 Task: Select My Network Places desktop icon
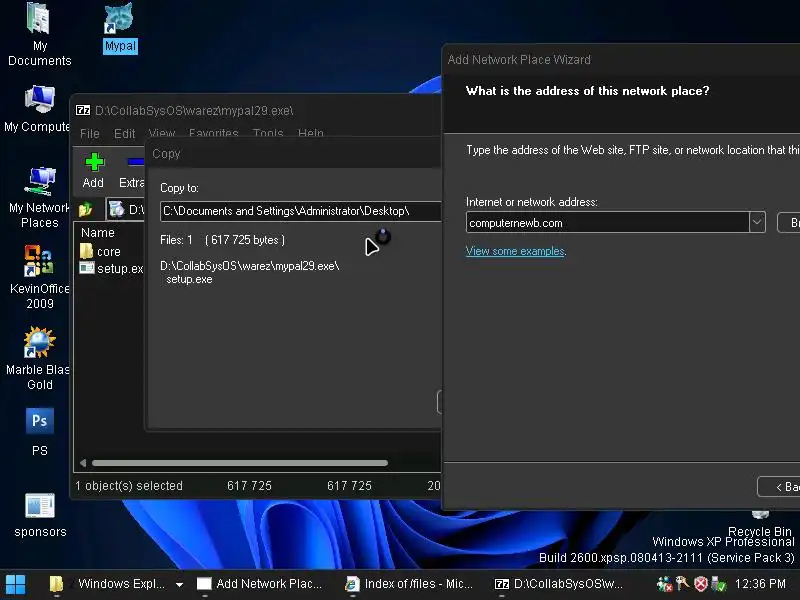tap(39, 198)
